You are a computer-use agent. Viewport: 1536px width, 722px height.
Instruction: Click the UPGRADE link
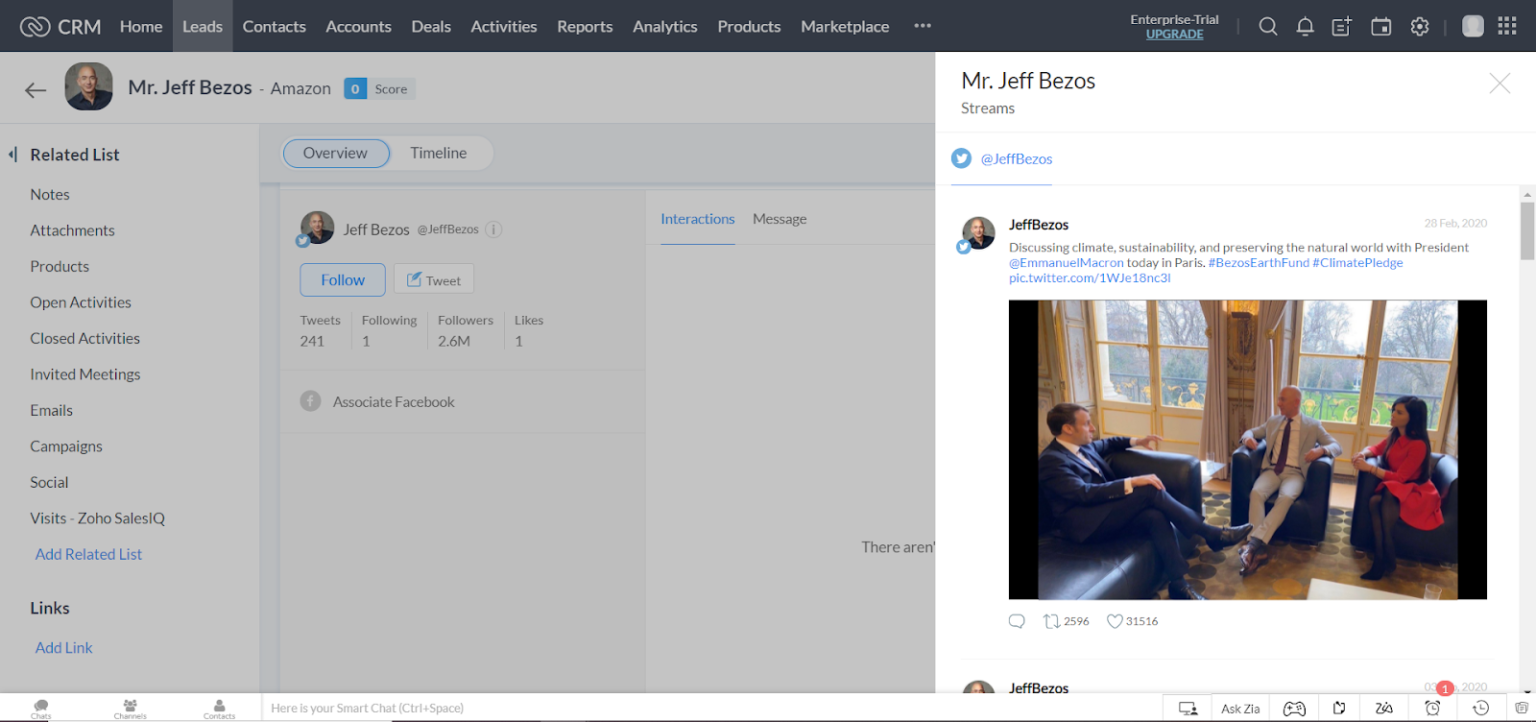point(1173,33)
